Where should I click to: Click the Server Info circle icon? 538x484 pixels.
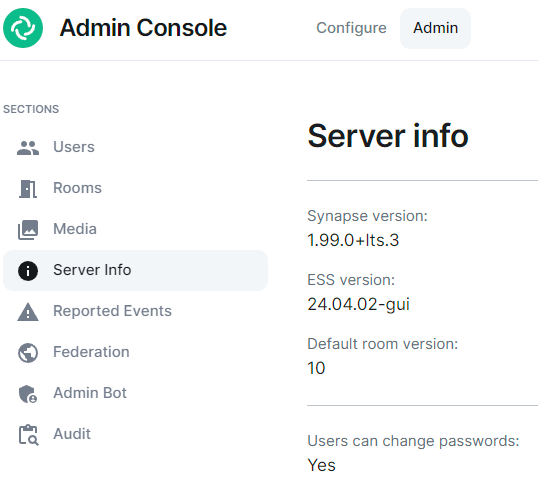[28, 271]
